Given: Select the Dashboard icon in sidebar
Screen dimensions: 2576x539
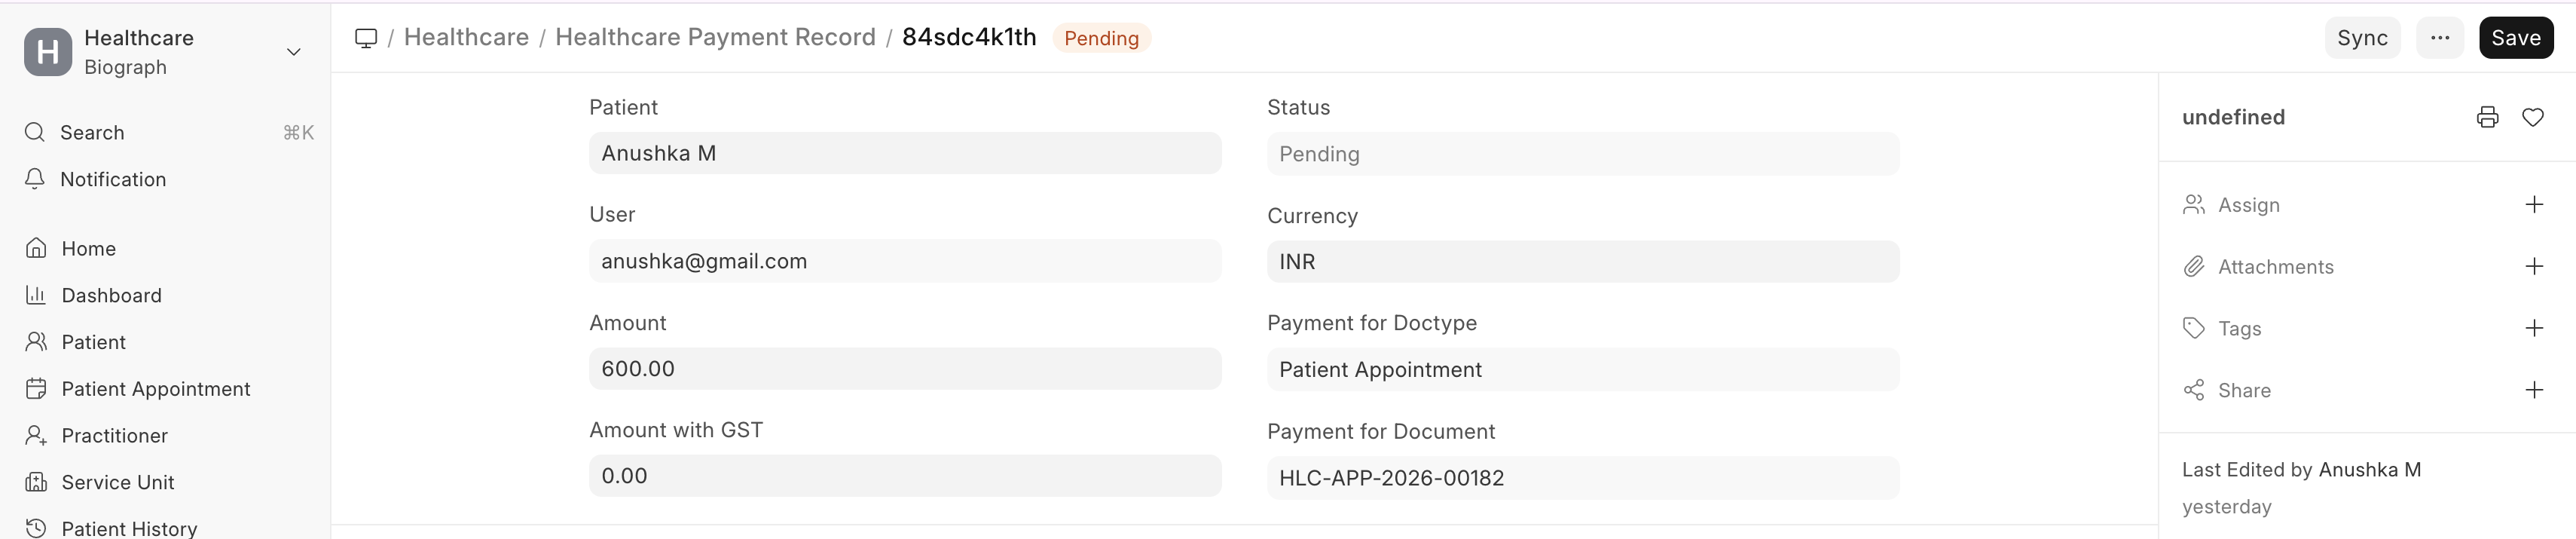Looking at the screenshot, I should coord(36,295).
